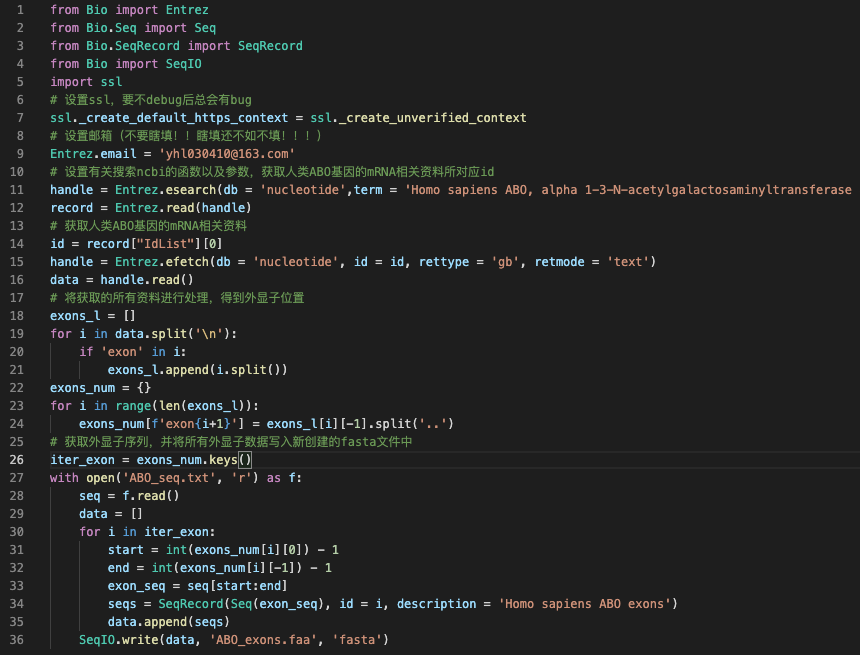Click the comment about ncbi on line 10
This screenshot has height=655, width=860.
pos(272,172)
